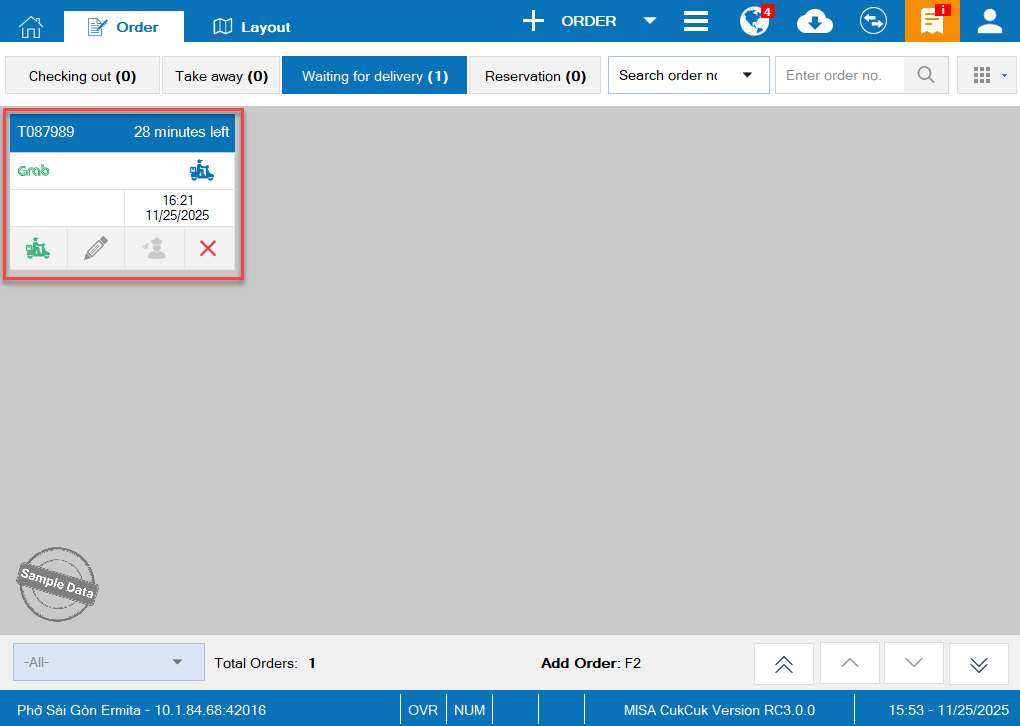
Task: Click the Enter order no. input field
Action: [x=839, y=75]
